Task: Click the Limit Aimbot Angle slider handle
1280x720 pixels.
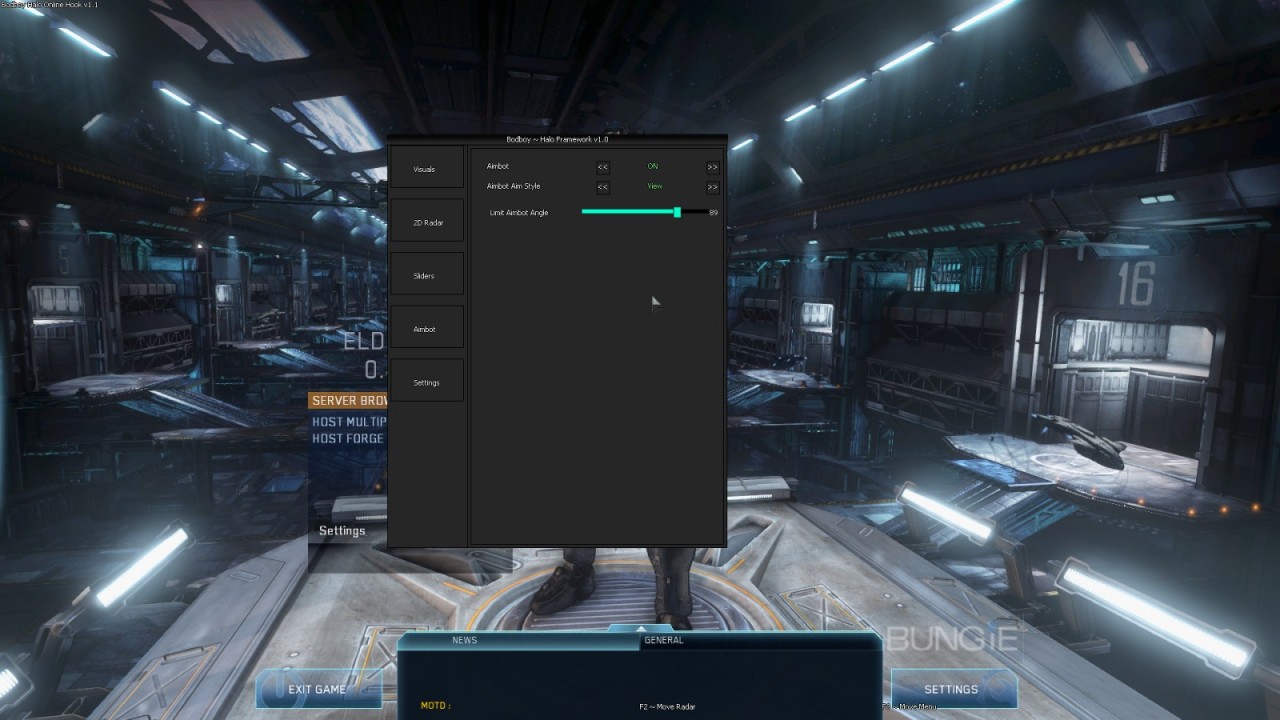Action: coord(677,212)
